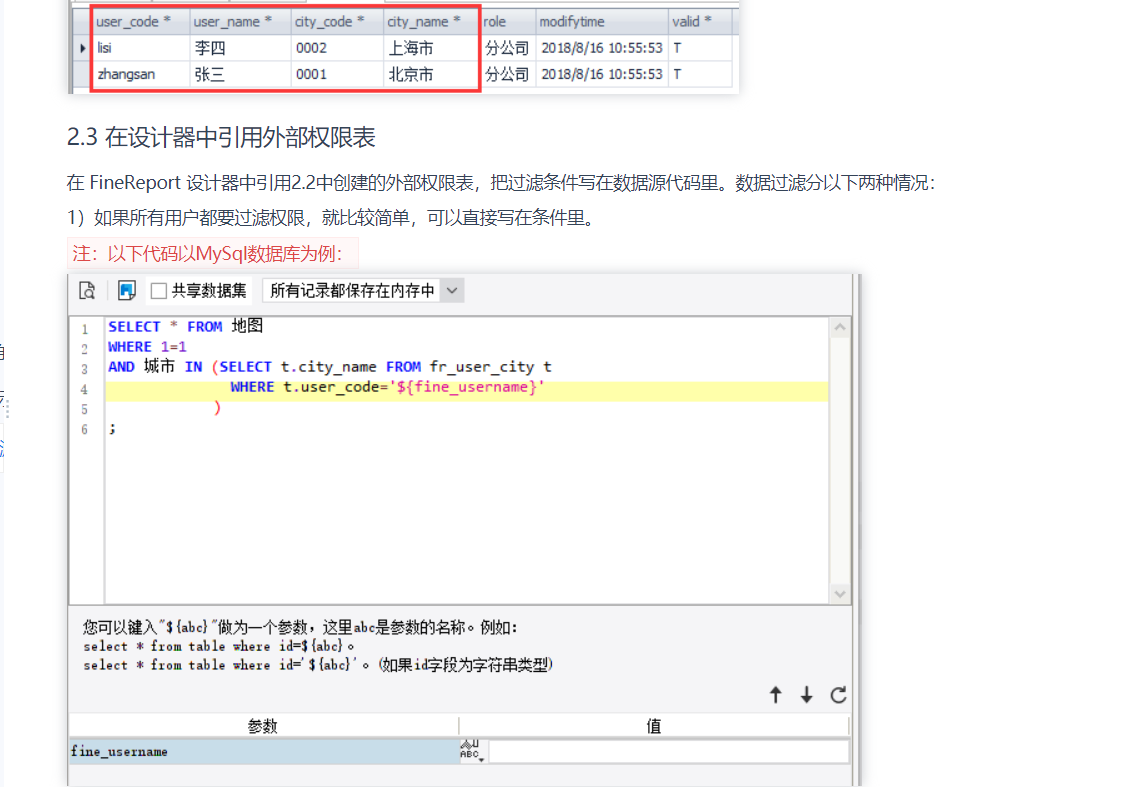Click the 李四 cell
Viewport: 1143px width, 787px height.
(x=241, y=48)
